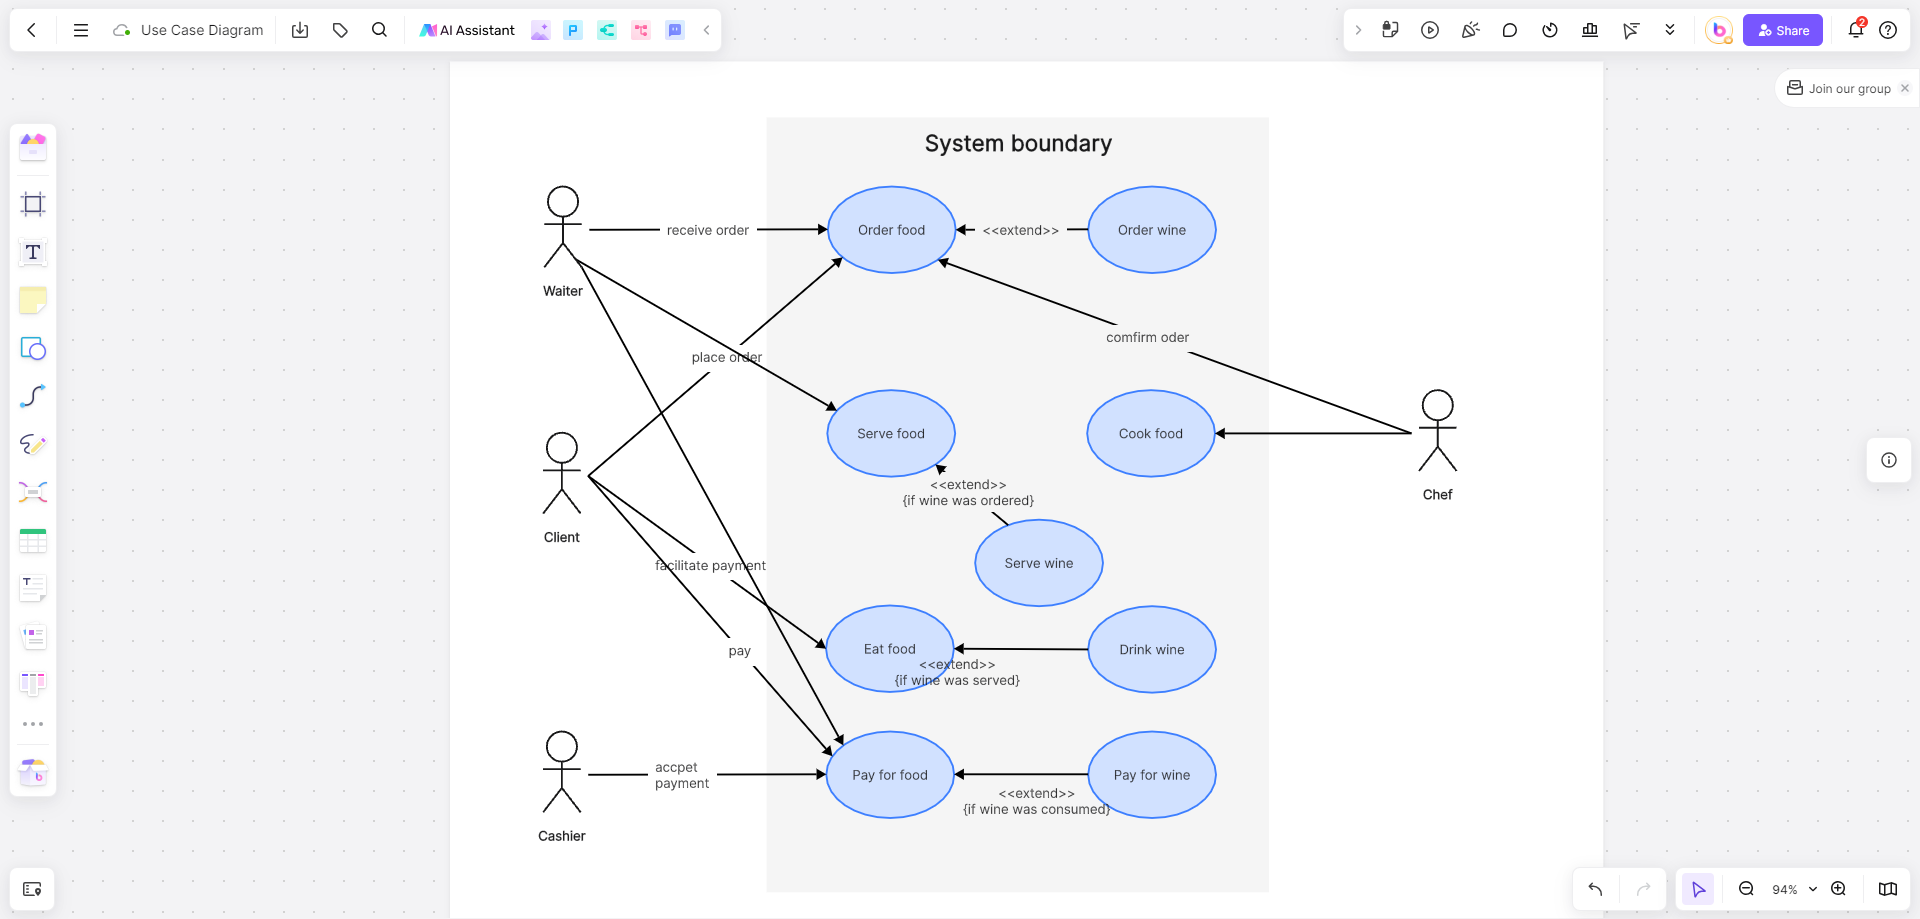Open the hamburger main menu
The height and width of the screenshot is (919, 1920).
(x=81, y=30)
